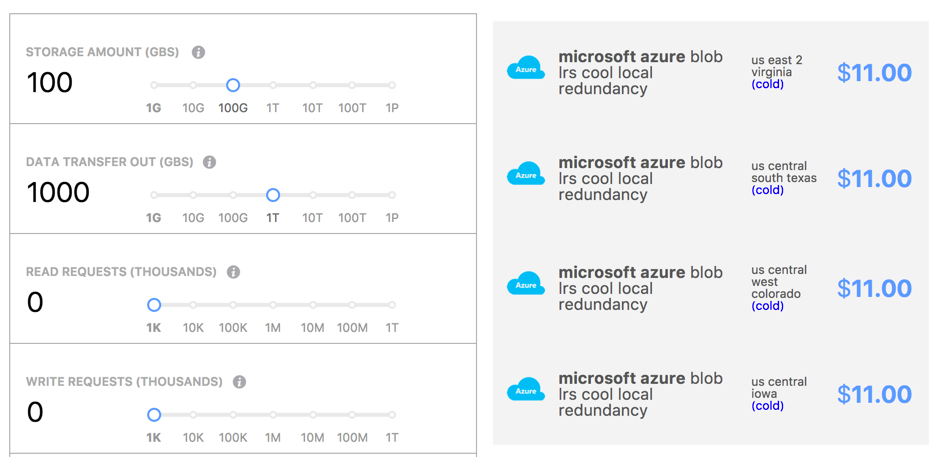Open info tooltip icon for Read Requests
Image resolution: width=936 pixels, height=457 pixels.
coord(233,272)
